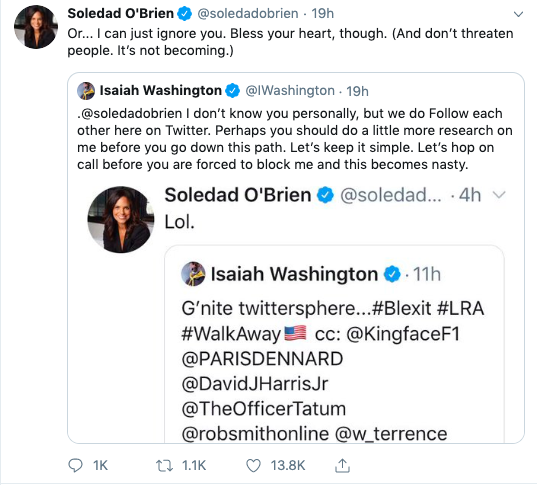Click verified badge next to Isaiah Washington 11h

point(392,274)
